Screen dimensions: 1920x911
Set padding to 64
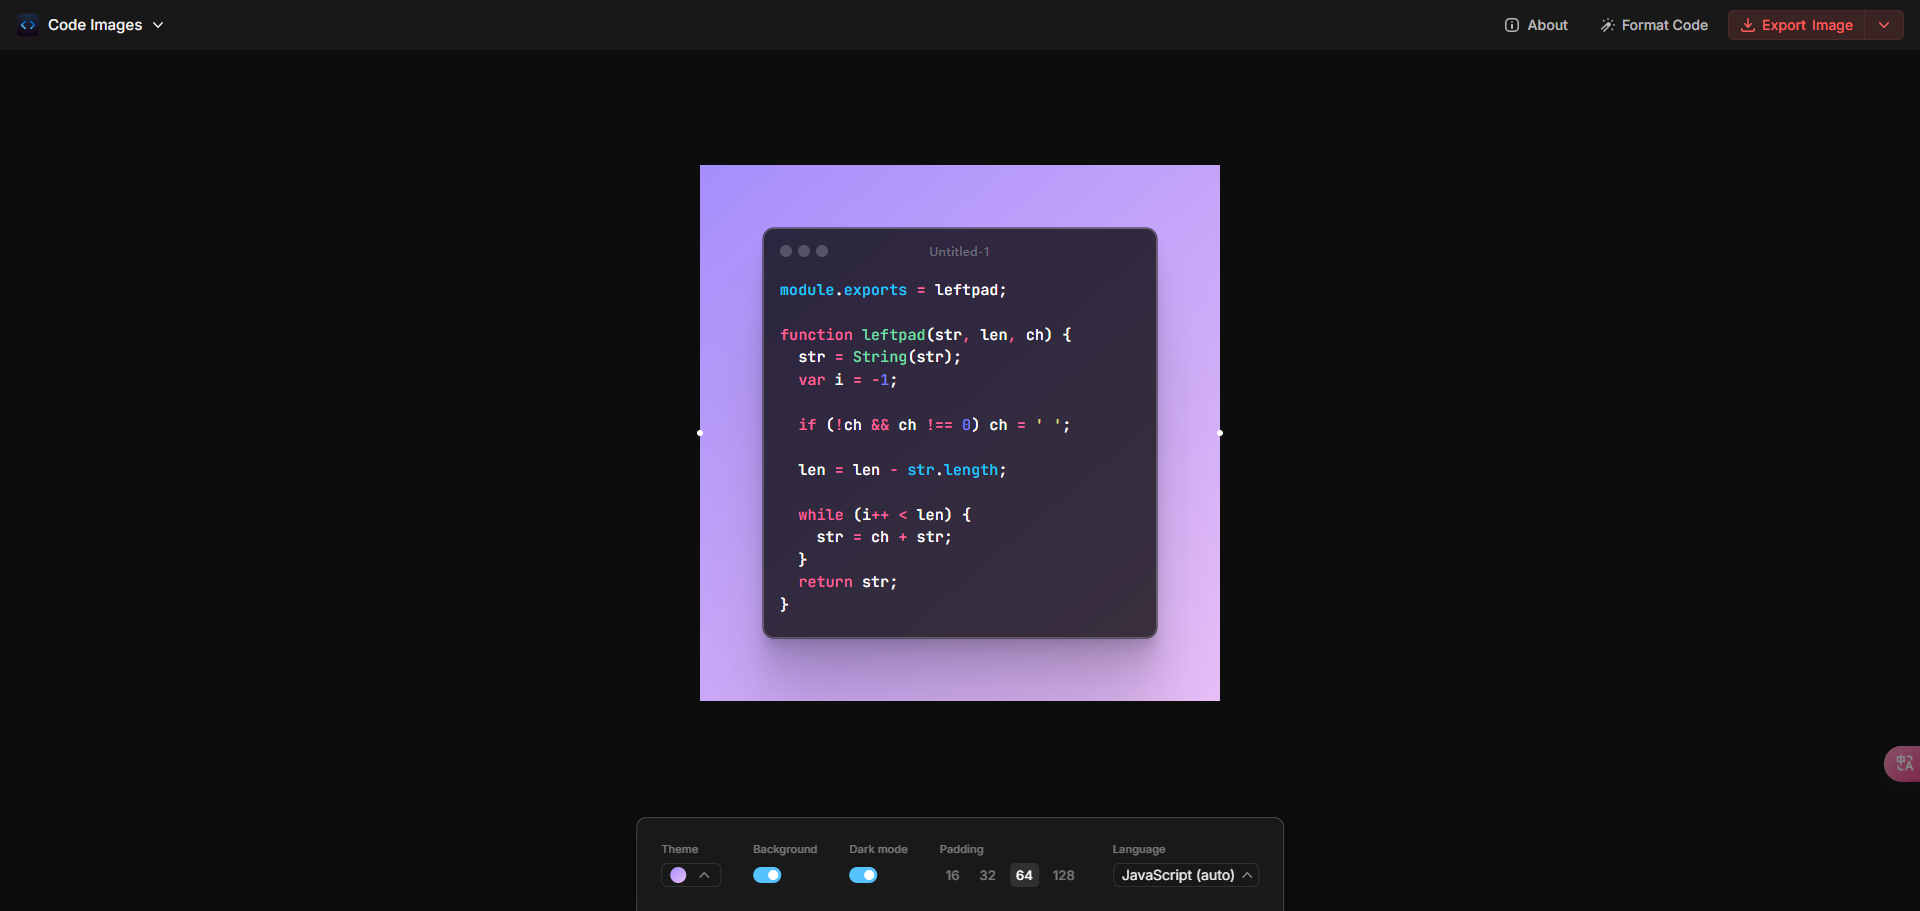pyautogui.click(x=1024, y=875)
